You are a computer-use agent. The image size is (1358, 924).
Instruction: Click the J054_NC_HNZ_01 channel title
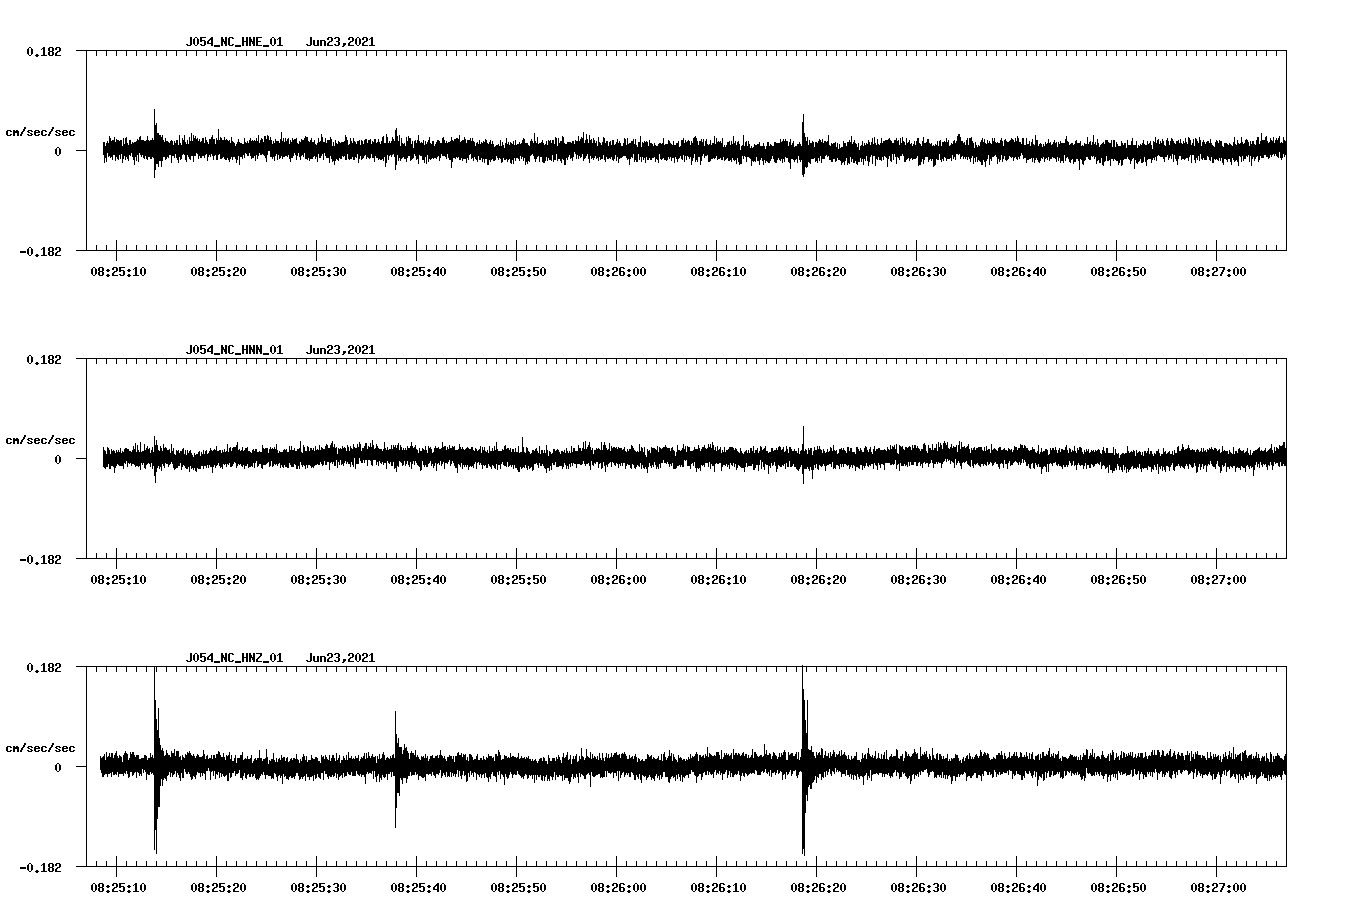[x=234, y=658]
